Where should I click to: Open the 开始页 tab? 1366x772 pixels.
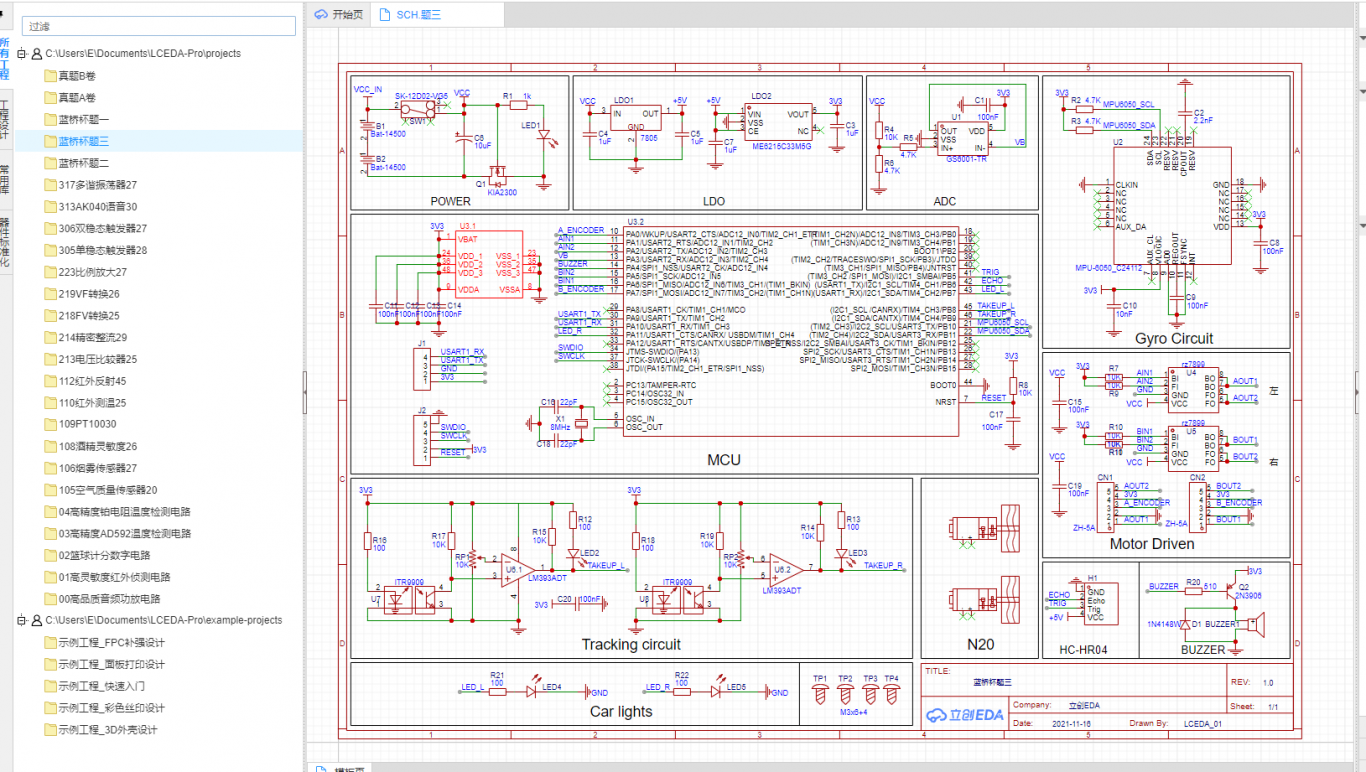339,14
